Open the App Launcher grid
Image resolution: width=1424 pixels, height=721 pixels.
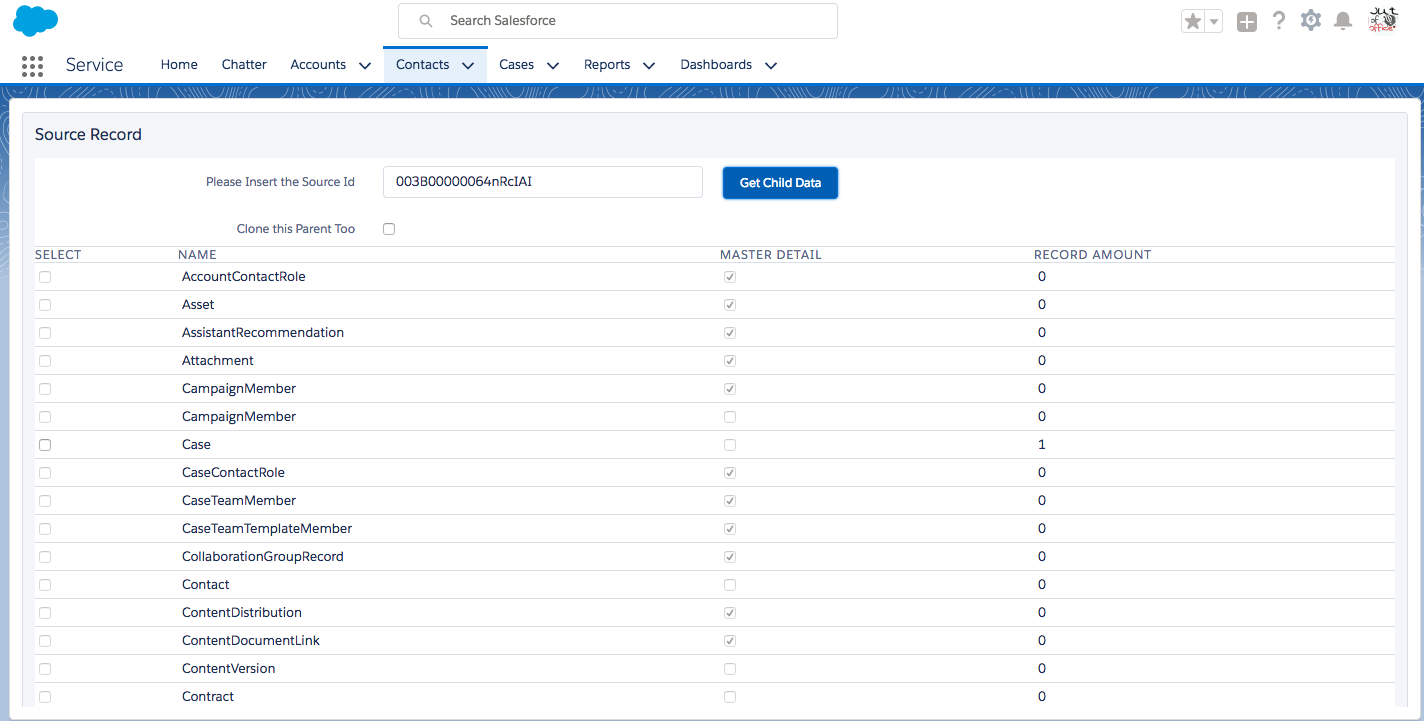[32, 65]
